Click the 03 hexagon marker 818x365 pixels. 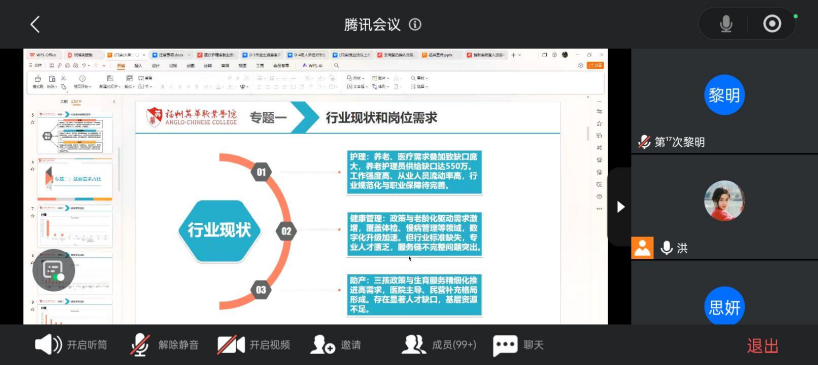click(x=261, y=289)
